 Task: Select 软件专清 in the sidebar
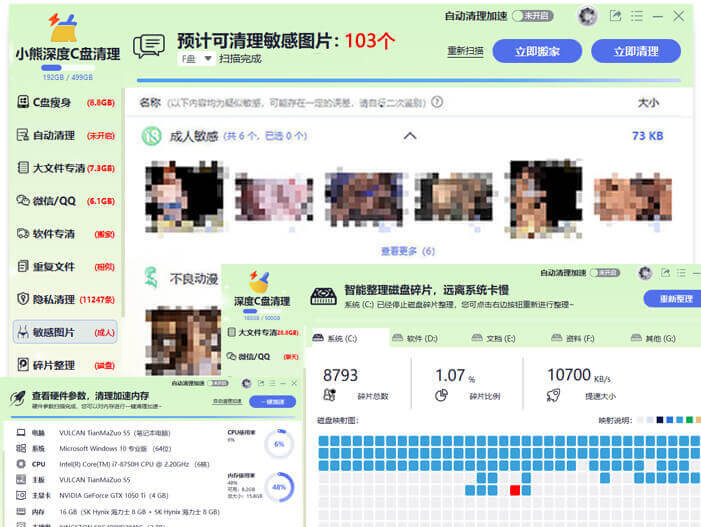click(66, 234)
